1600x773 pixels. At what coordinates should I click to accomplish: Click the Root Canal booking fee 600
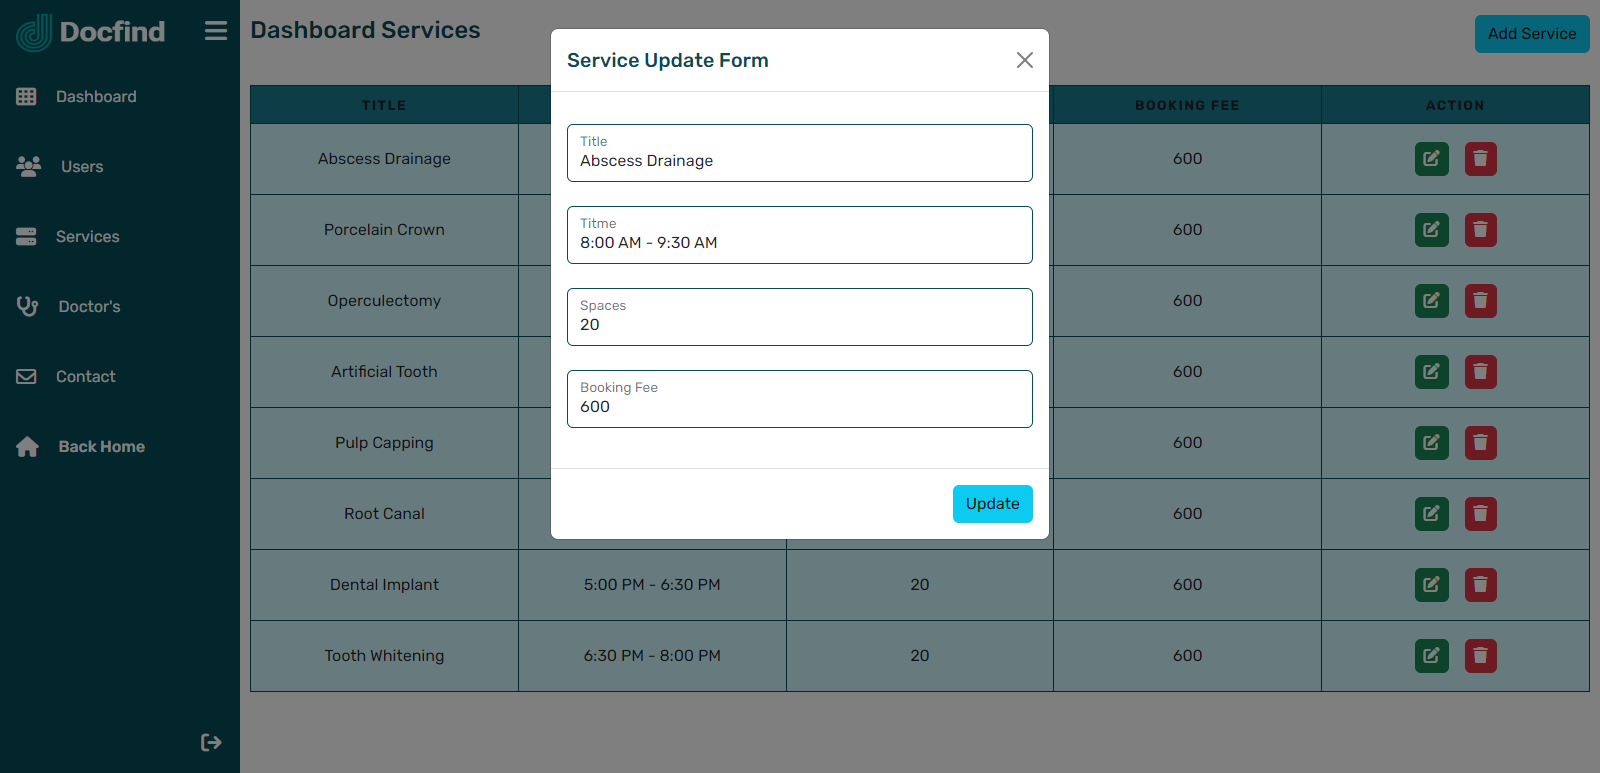[1187, 514]
